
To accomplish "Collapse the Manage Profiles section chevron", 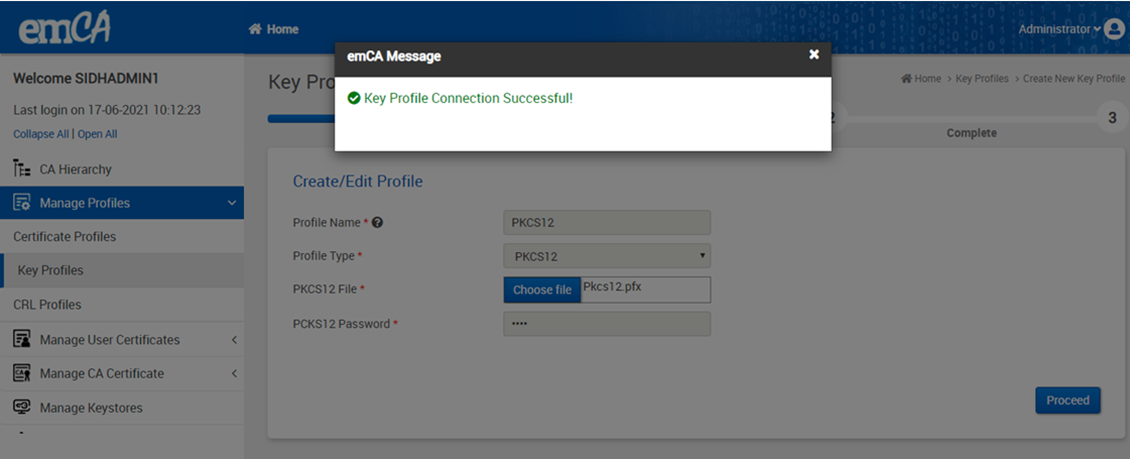I will [232, 203].
